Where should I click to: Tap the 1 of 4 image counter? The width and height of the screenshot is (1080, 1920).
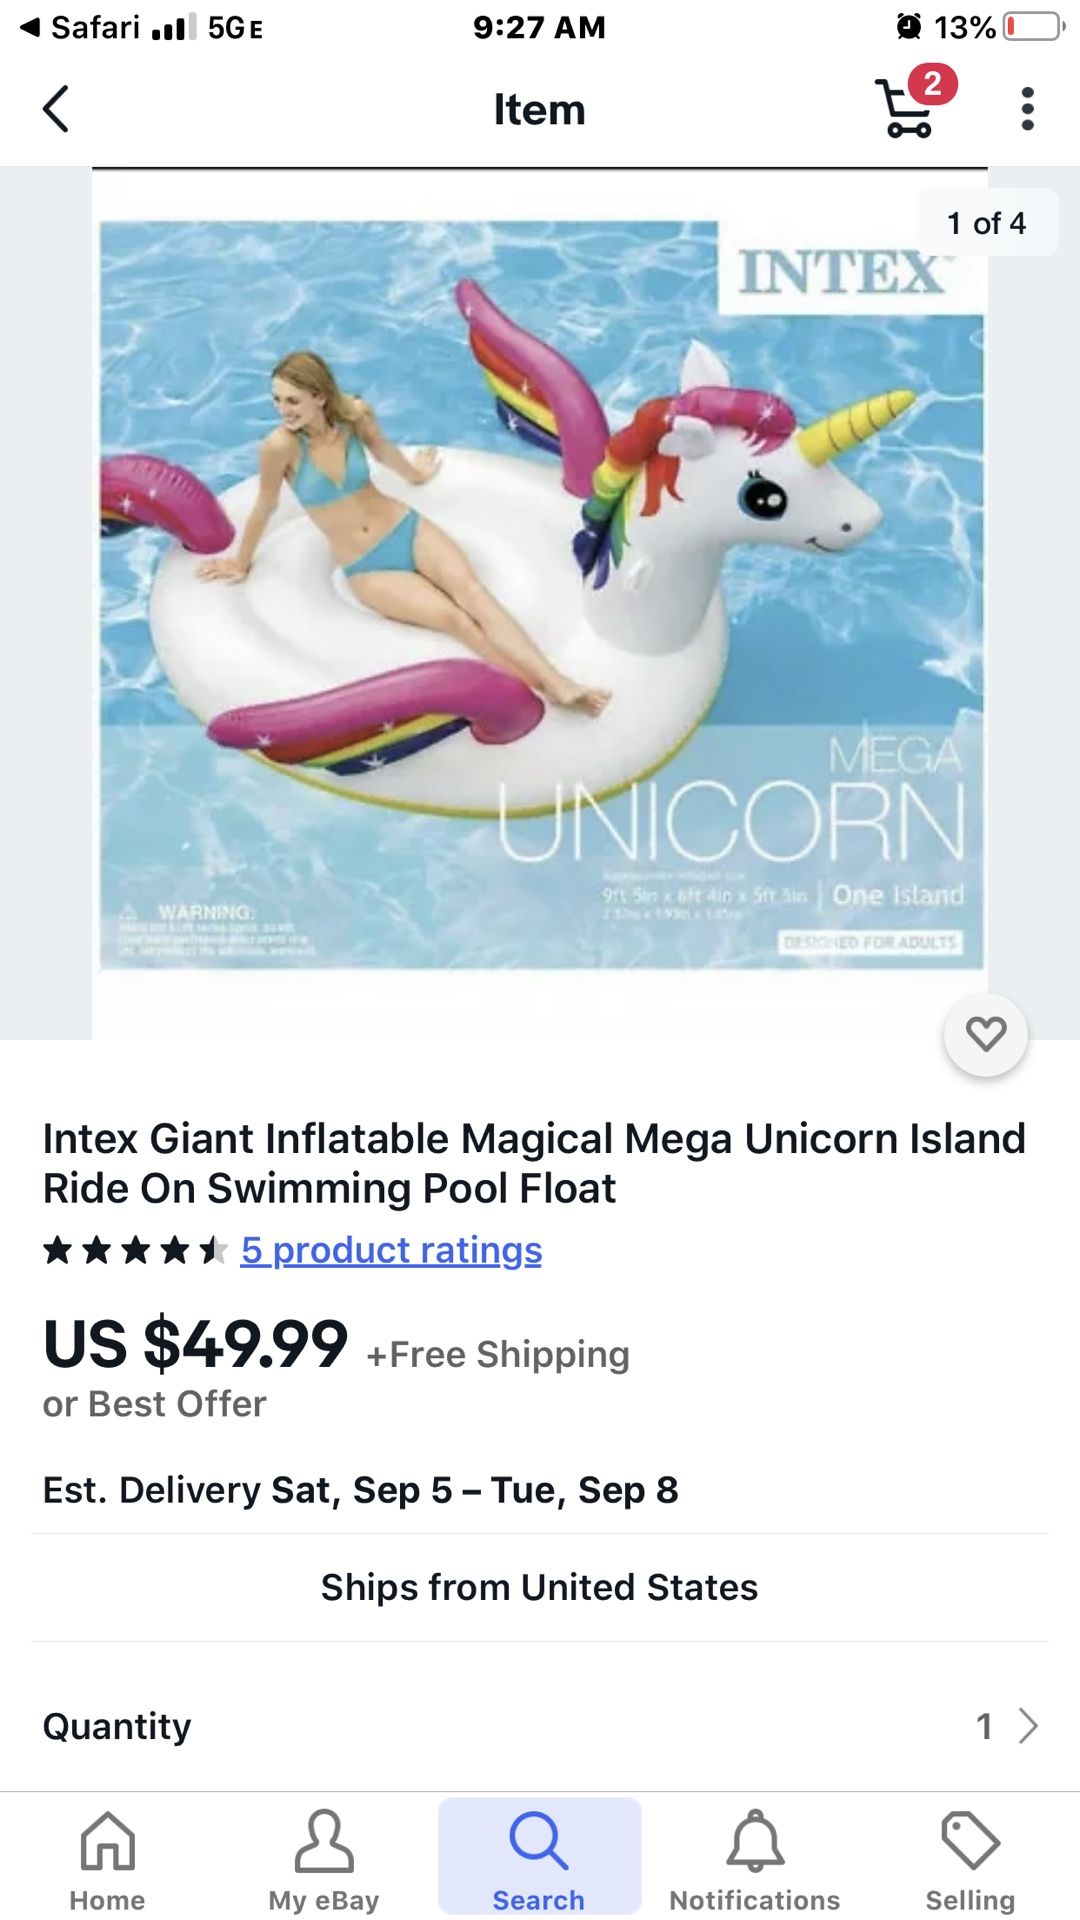coord(986,223)
